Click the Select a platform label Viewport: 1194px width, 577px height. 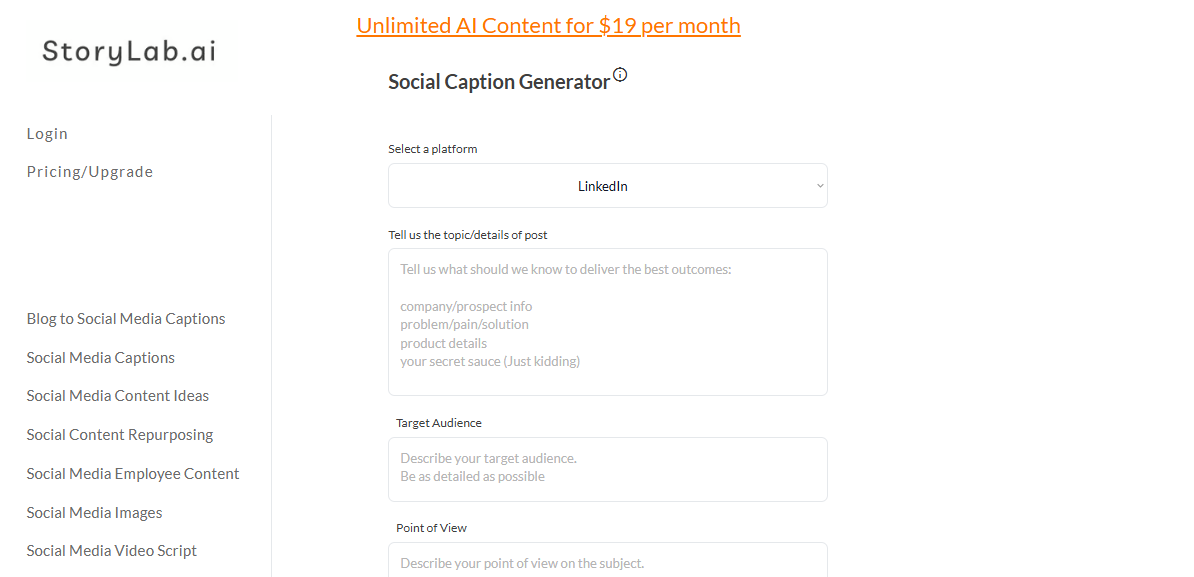433,149
